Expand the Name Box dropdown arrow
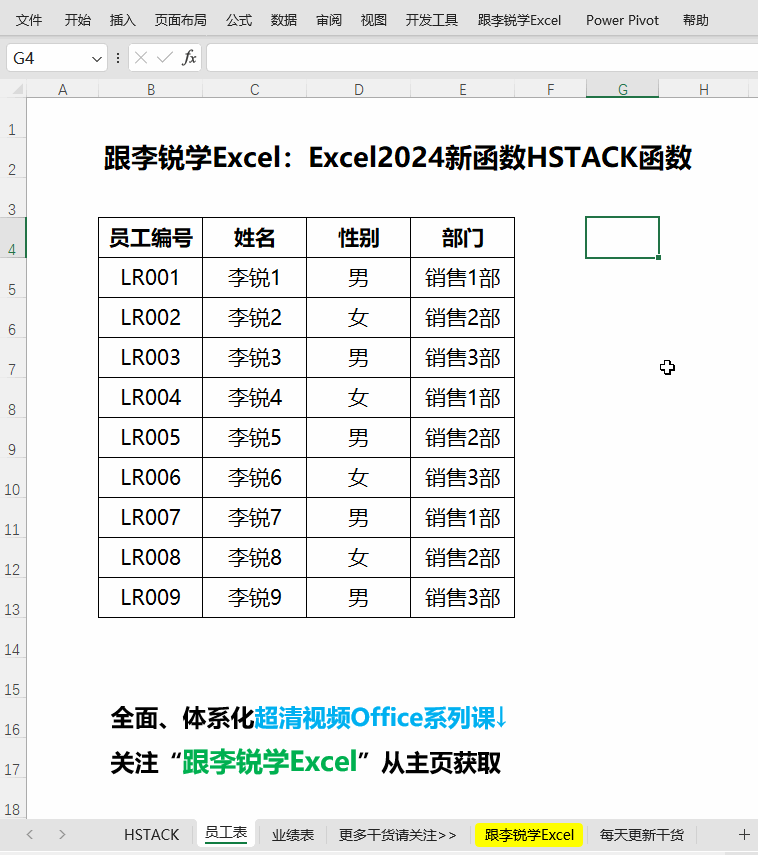758x855 pixels. (x=97, y=58)
